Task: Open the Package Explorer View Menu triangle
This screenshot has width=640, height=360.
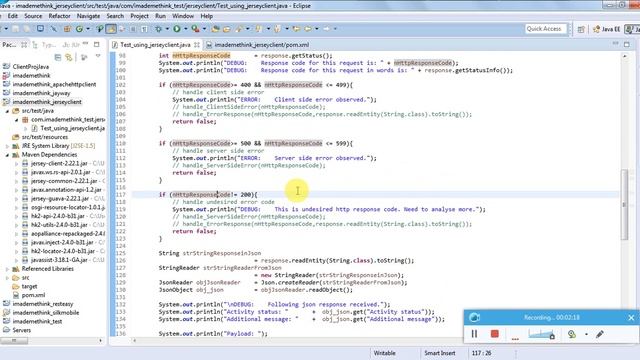Action: [x=98, y=56]
